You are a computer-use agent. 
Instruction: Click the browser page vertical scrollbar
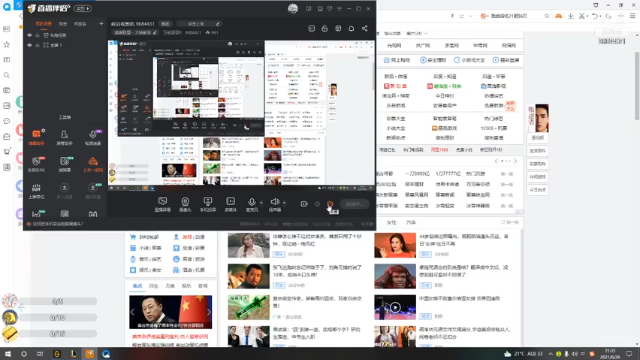(637, 85)
